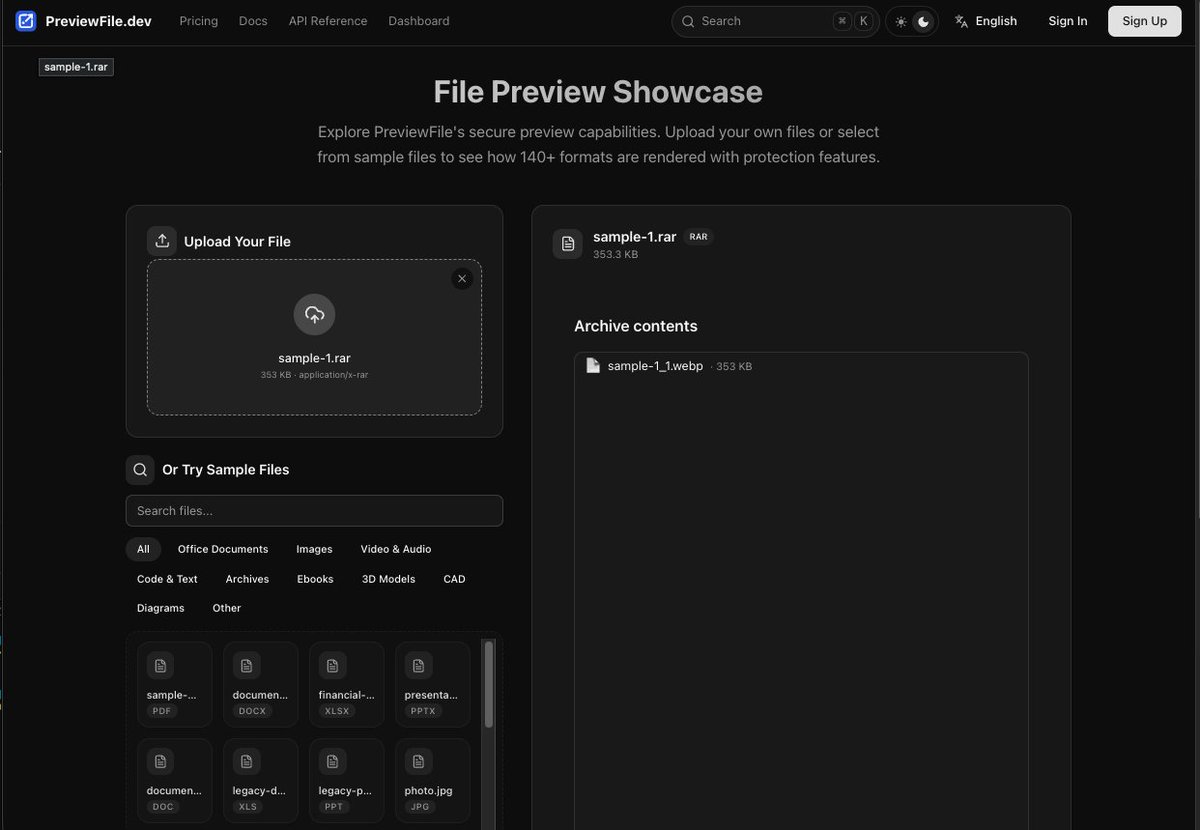Filter by Video & Audio
This screenshot has width=1200, height=830.
(396, 549)
